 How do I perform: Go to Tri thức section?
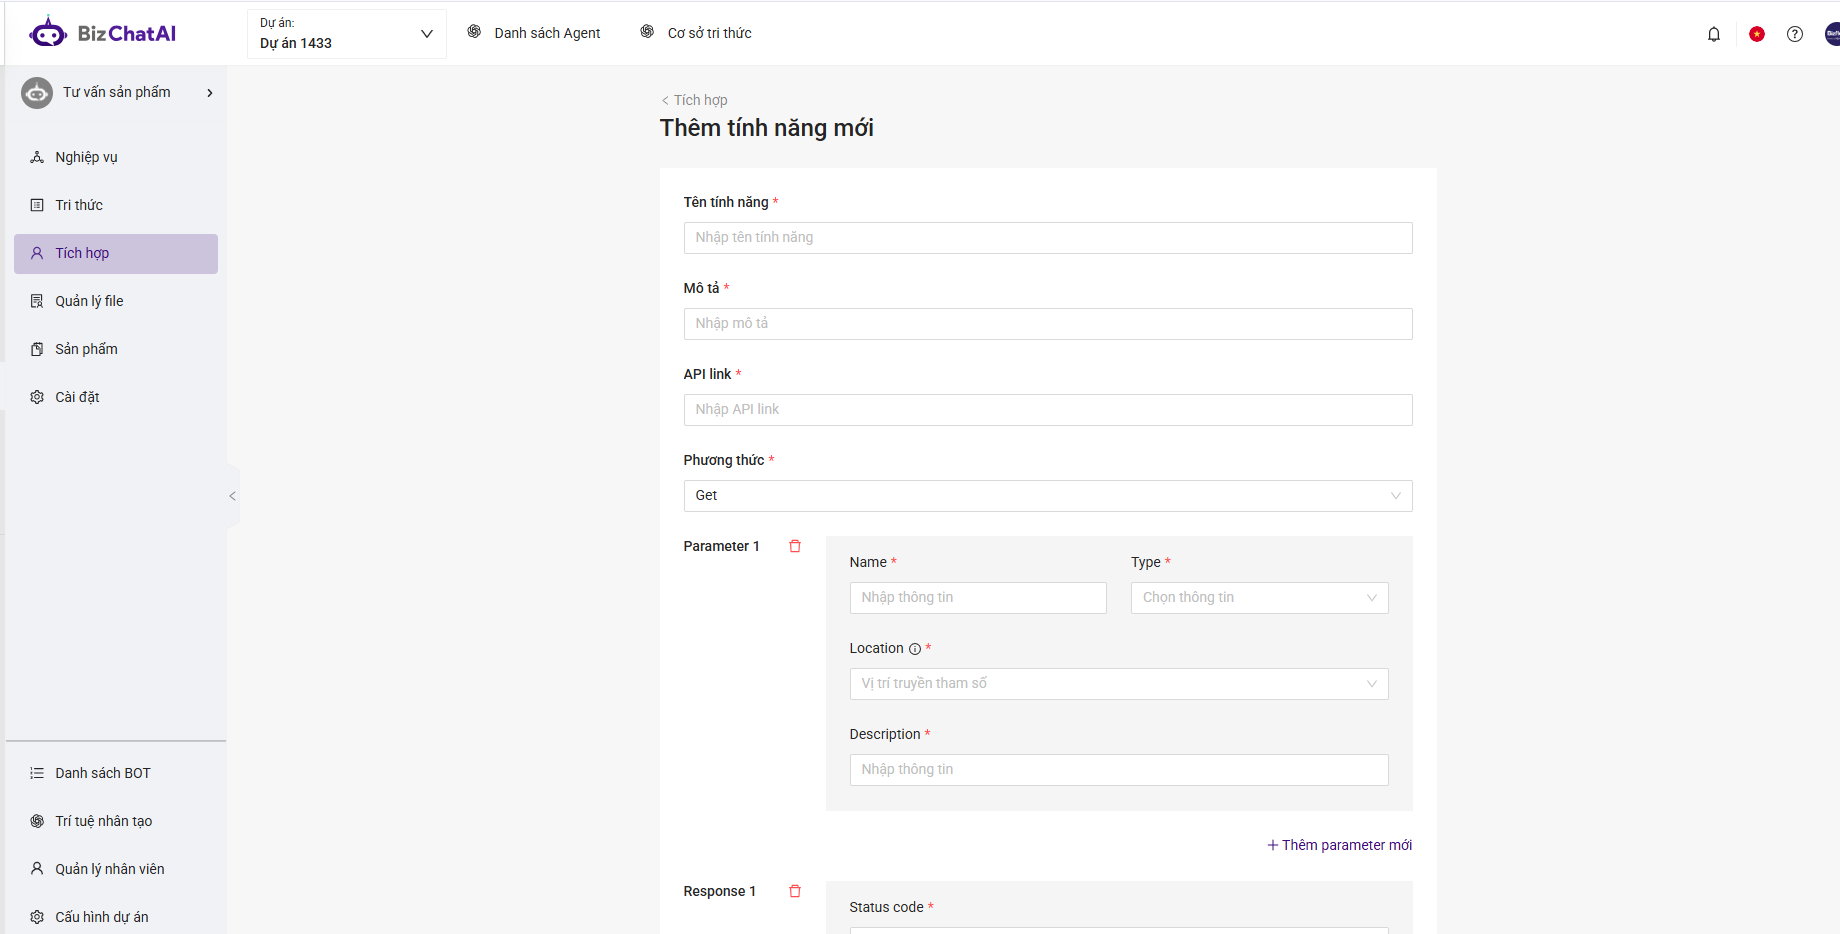coord(116,205)
